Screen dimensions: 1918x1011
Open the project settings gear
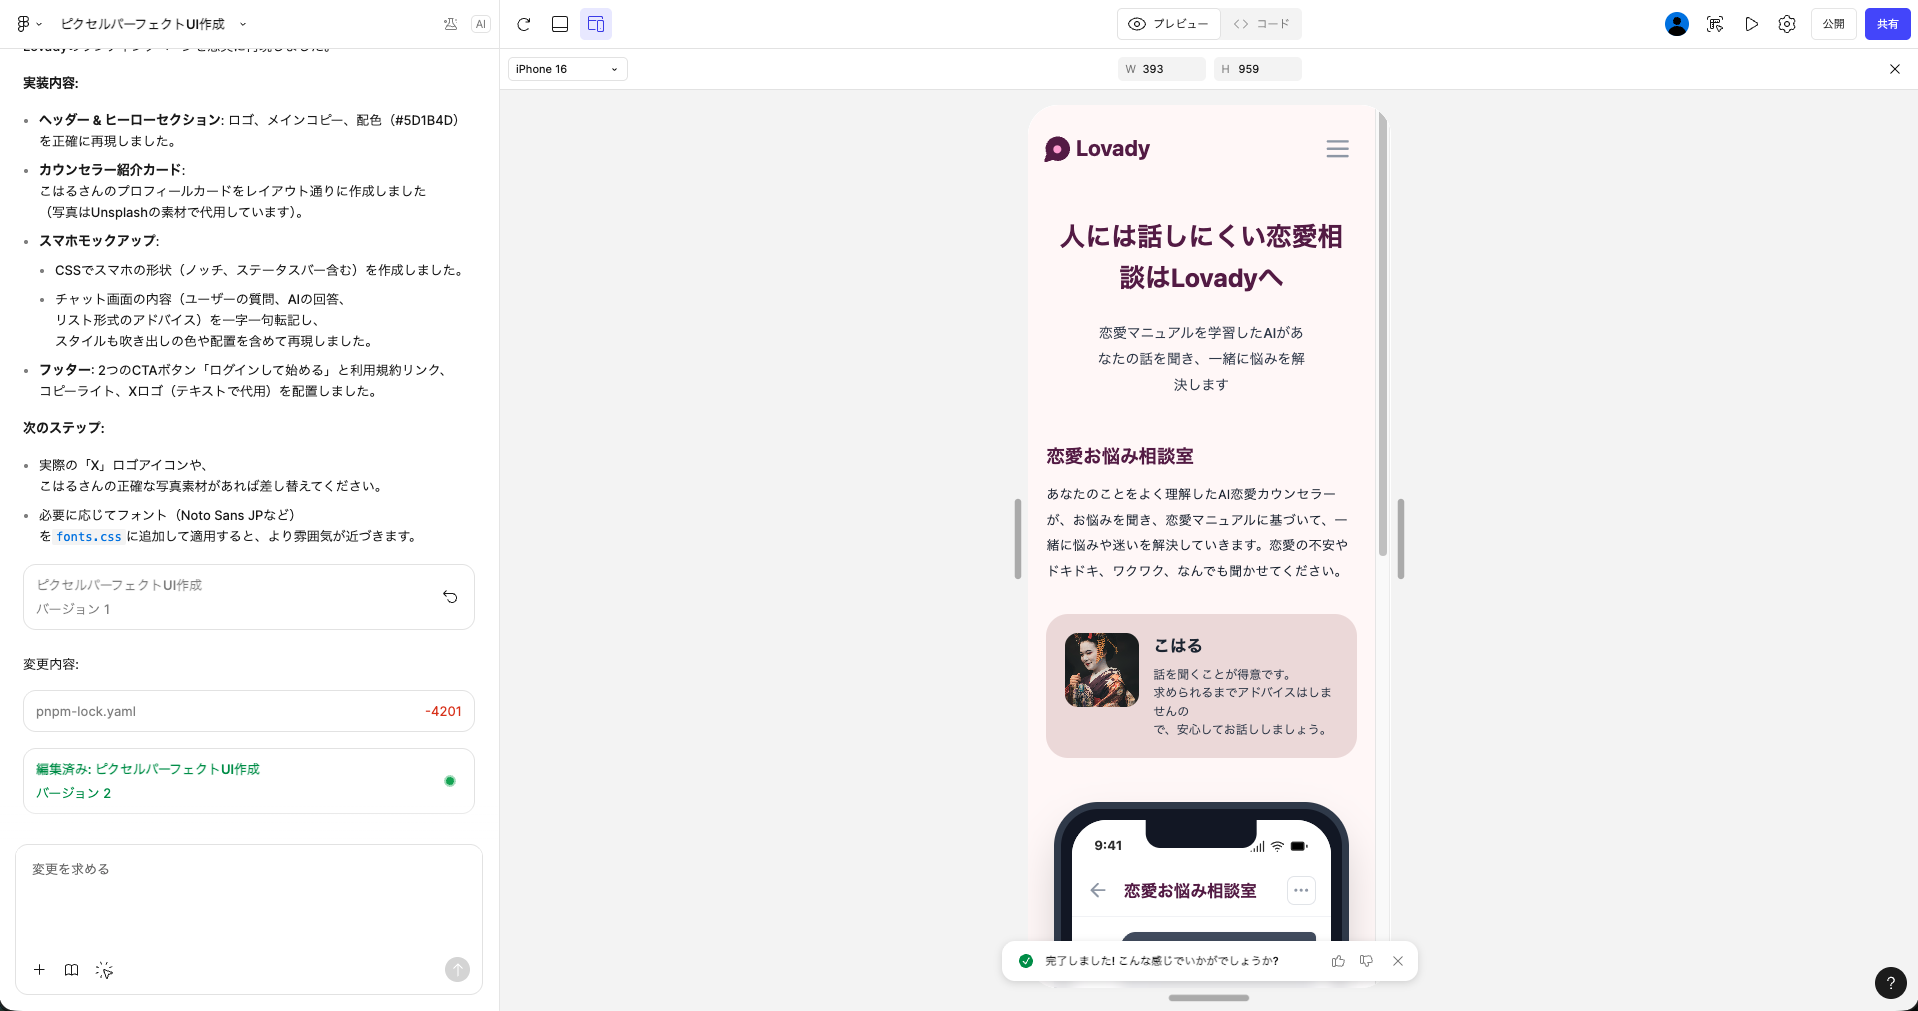coord(1787,24)
